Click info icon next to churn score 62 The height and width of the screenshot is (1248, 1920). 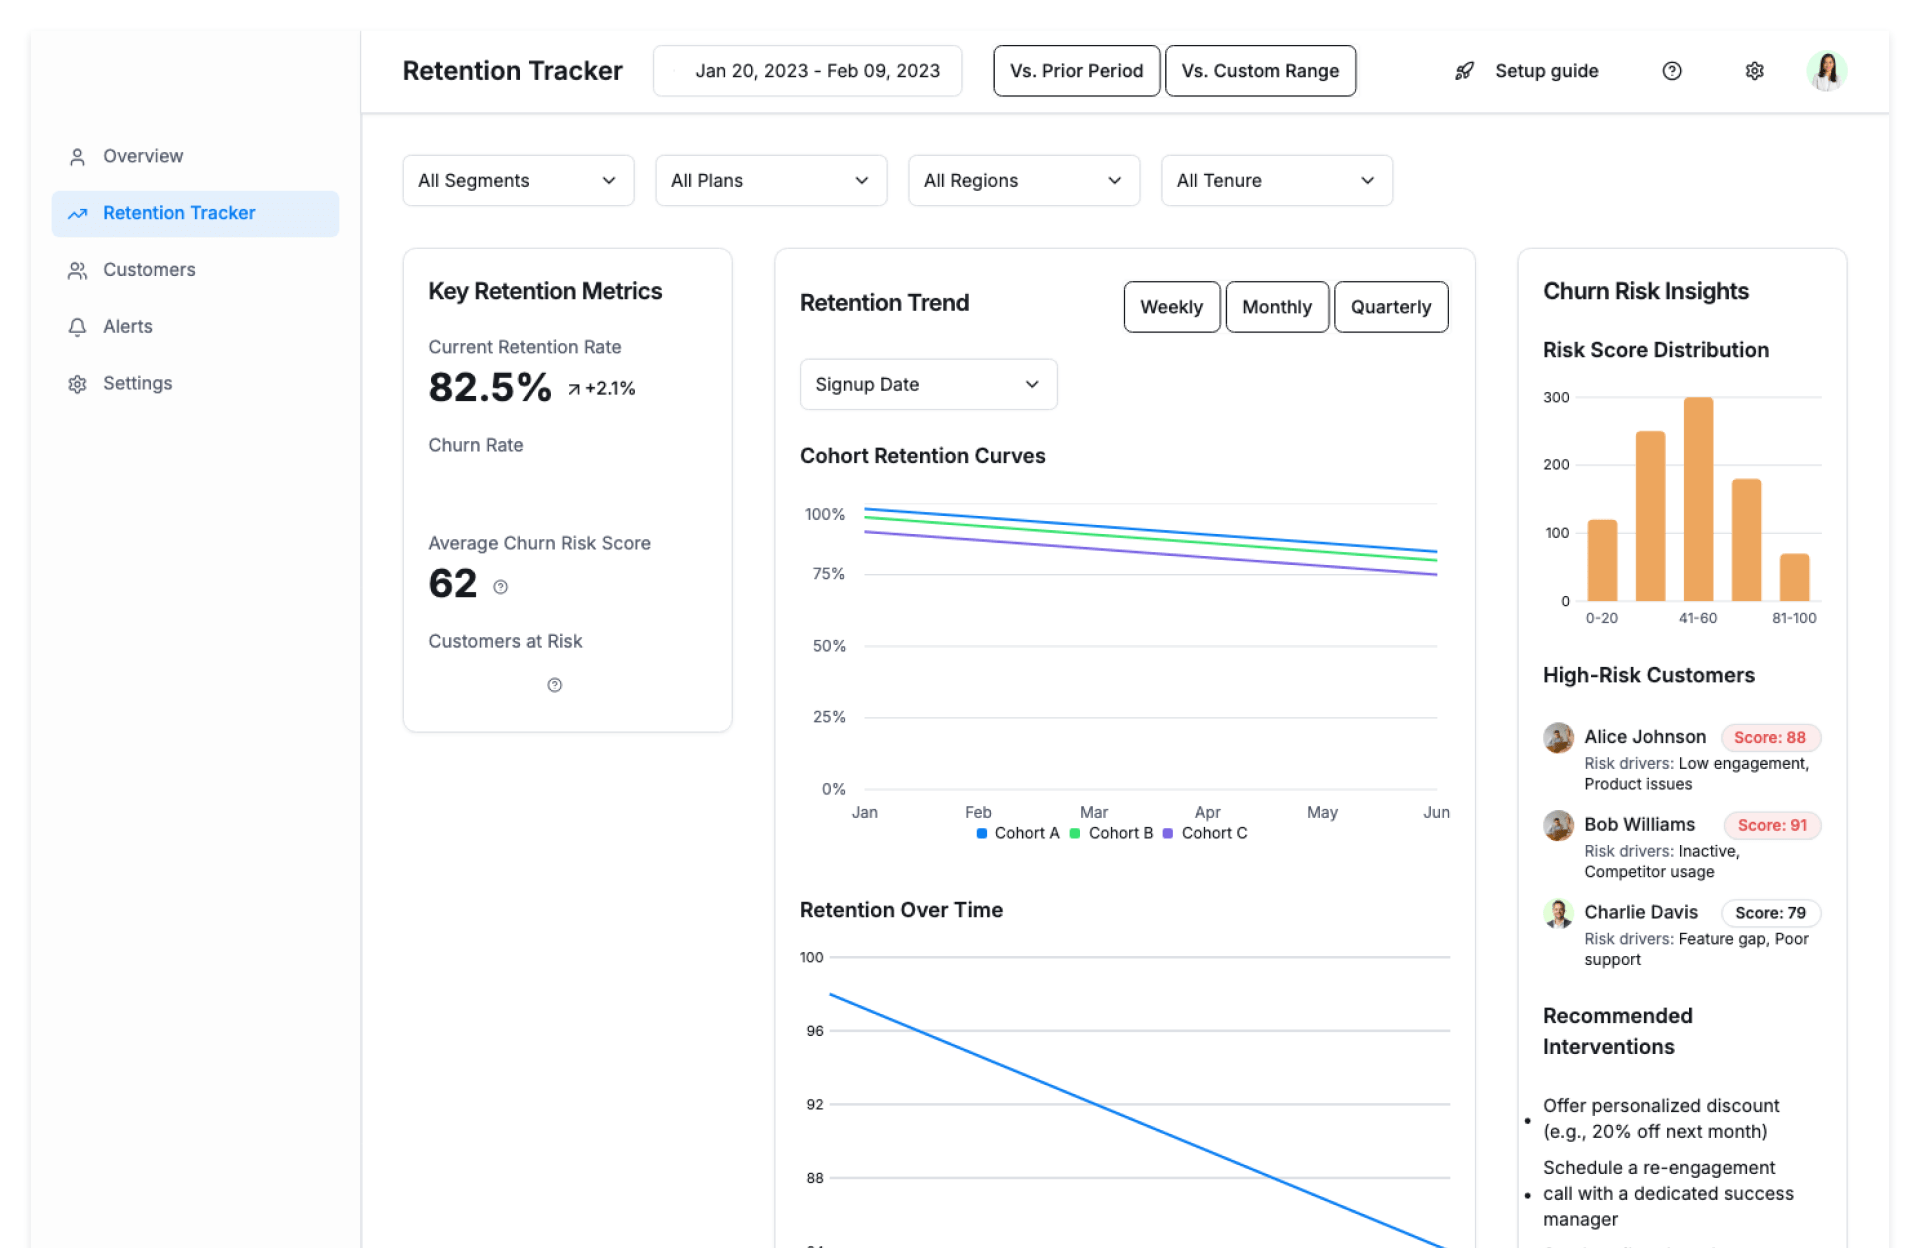coord(501,587)
